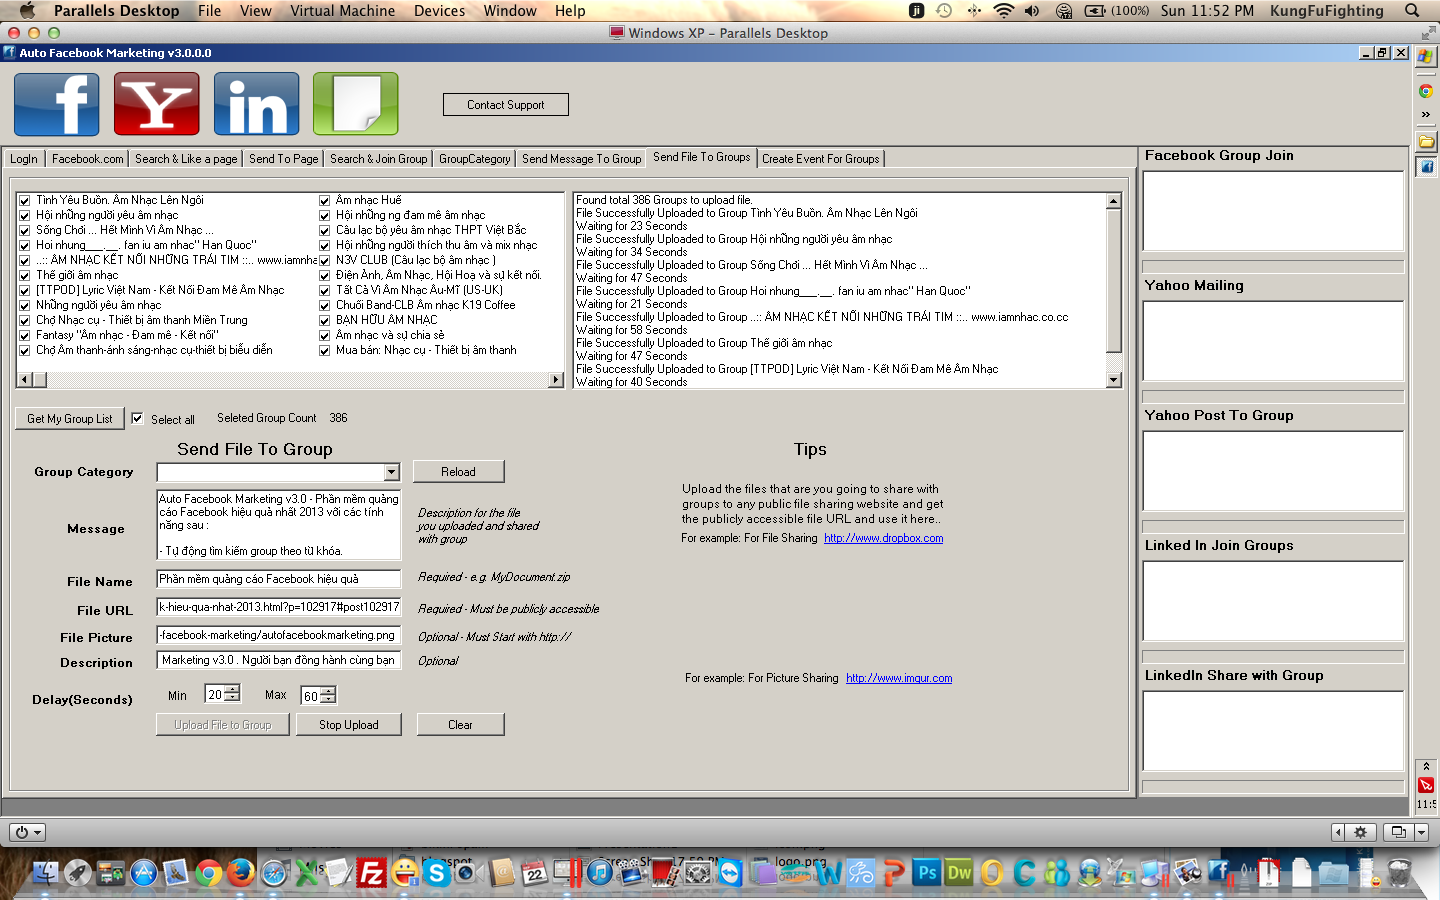1440x900 pixels.
Task: Open TeamViewer in the Dock
Action: coord(731,873)
